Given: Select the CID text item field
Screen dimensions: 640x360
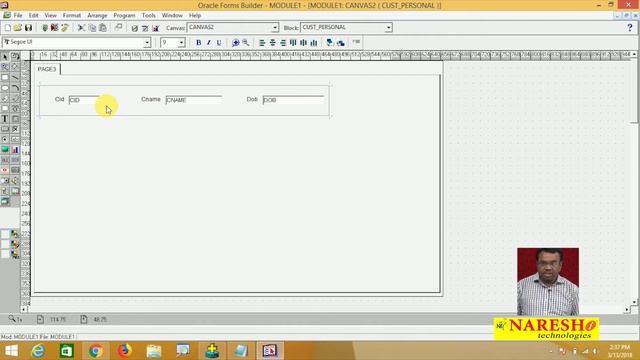Looking at the screenshot, I should 84,100.
